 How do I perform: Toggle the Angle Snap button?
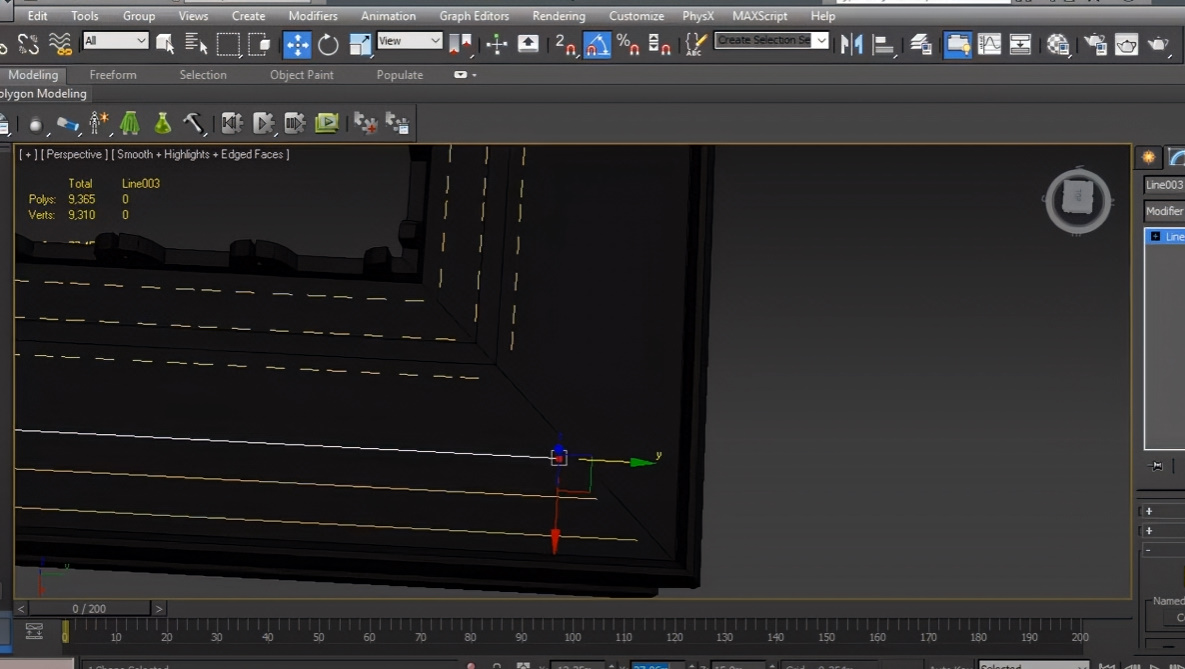(597, 45)
